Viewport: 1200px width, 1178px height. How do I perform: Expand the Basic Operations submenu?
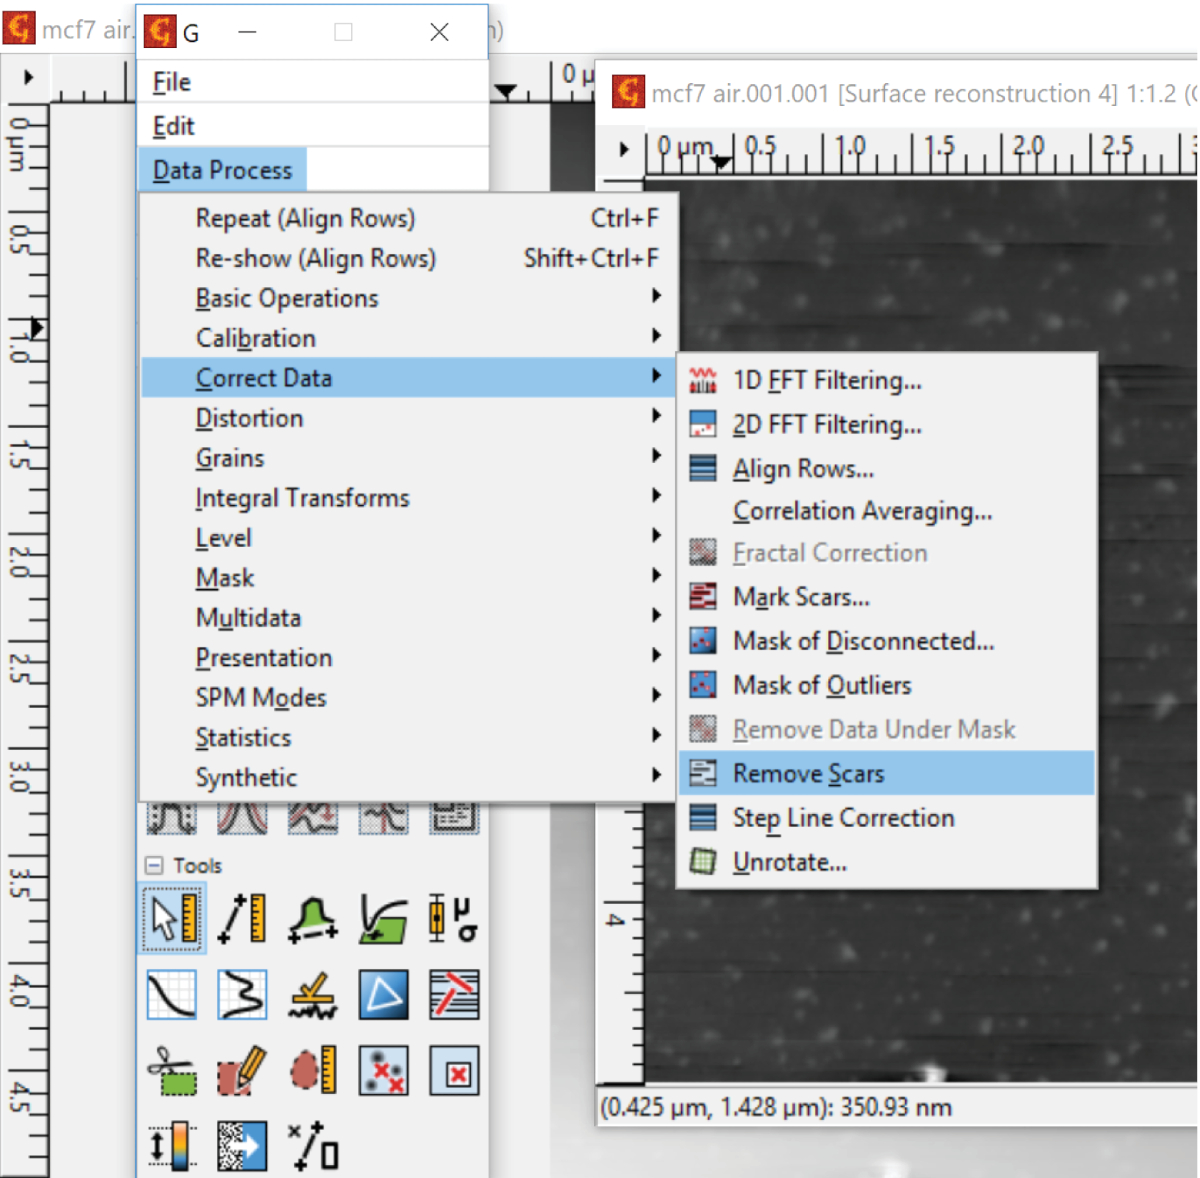(x=287, y=298)
